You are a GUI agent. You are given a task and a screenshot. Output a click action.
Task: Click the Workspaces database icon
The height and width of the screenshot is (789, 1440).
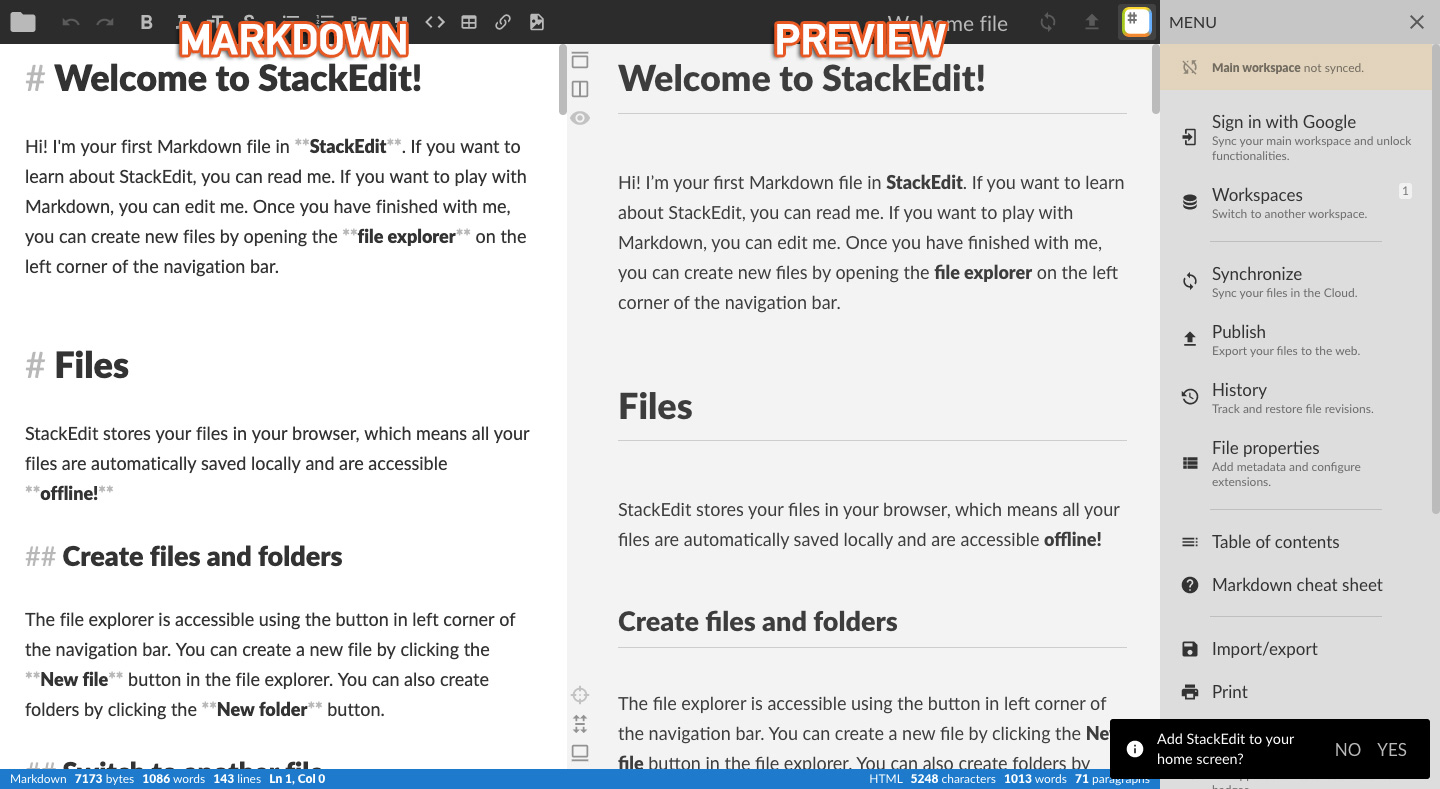click(x=1190, y=203)
